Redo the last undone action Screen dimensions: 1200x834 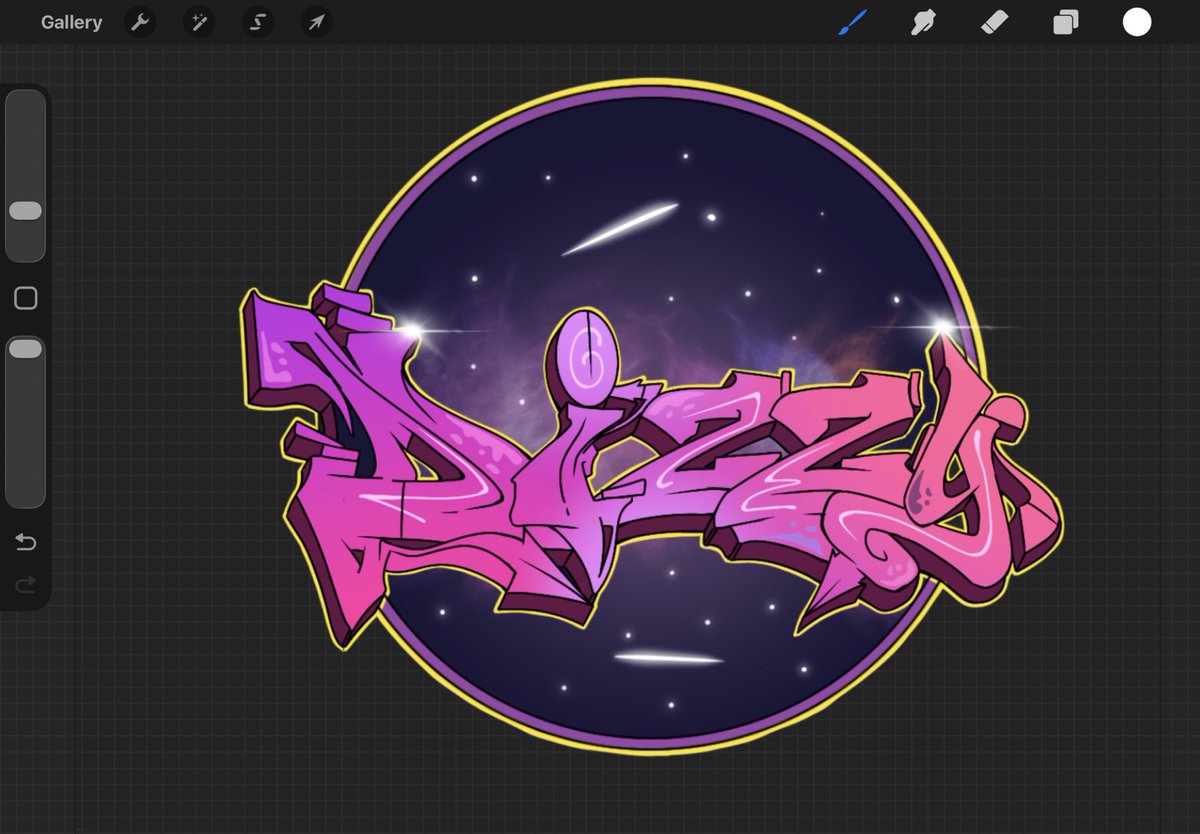pyautogui.click(x=25, y=584)
